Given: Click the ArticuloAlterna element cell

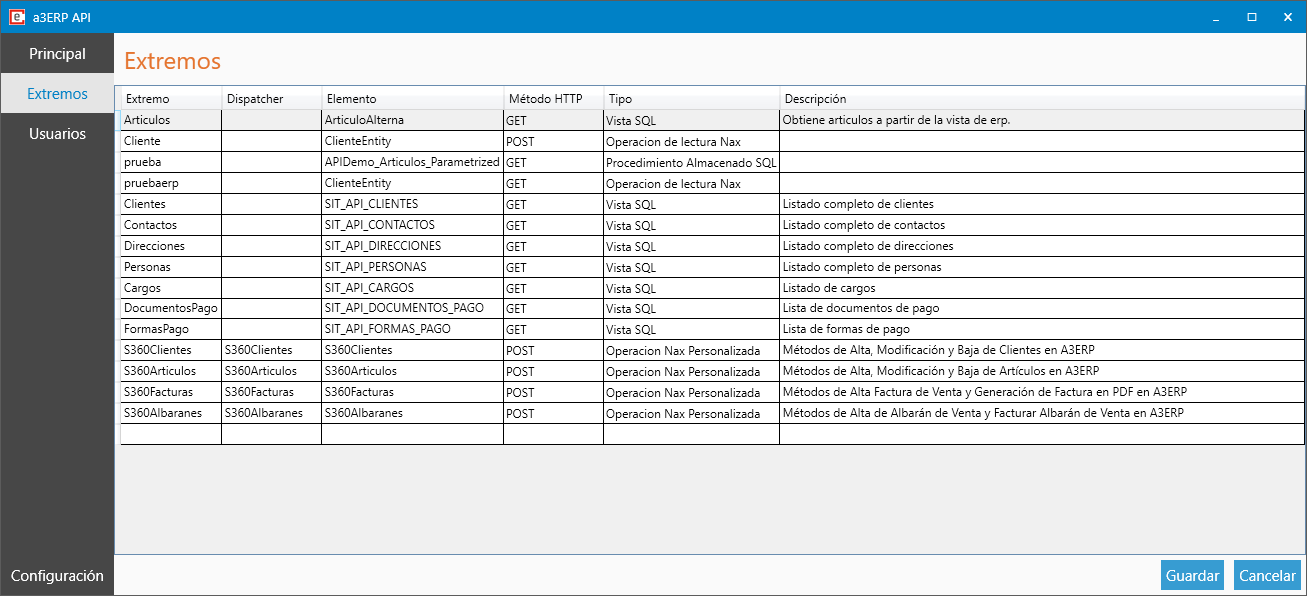Looking at the screenshot, I should 413,120.
